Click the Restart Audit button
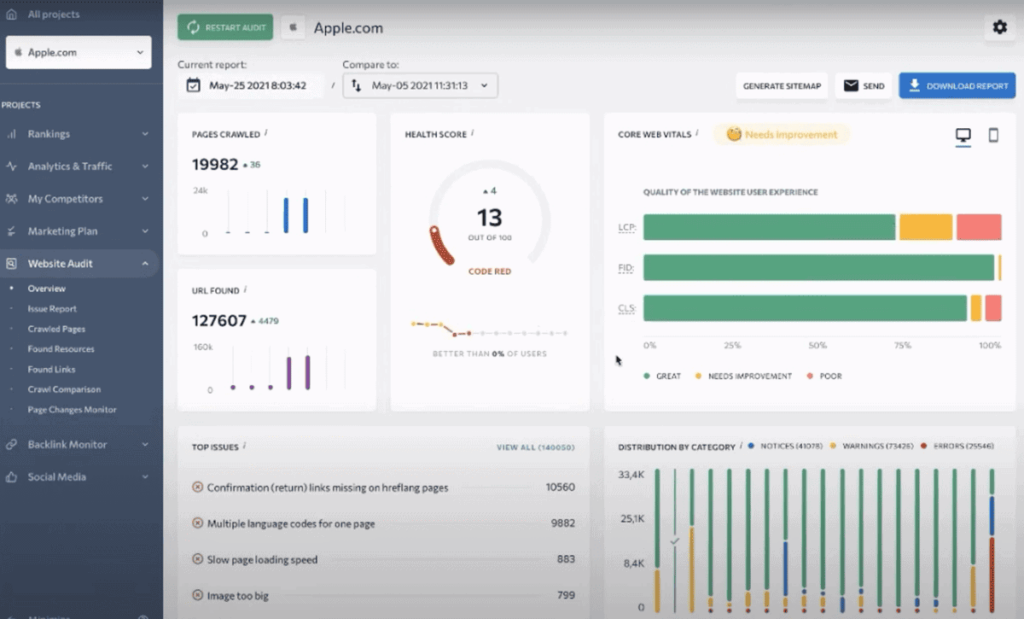 225,27
